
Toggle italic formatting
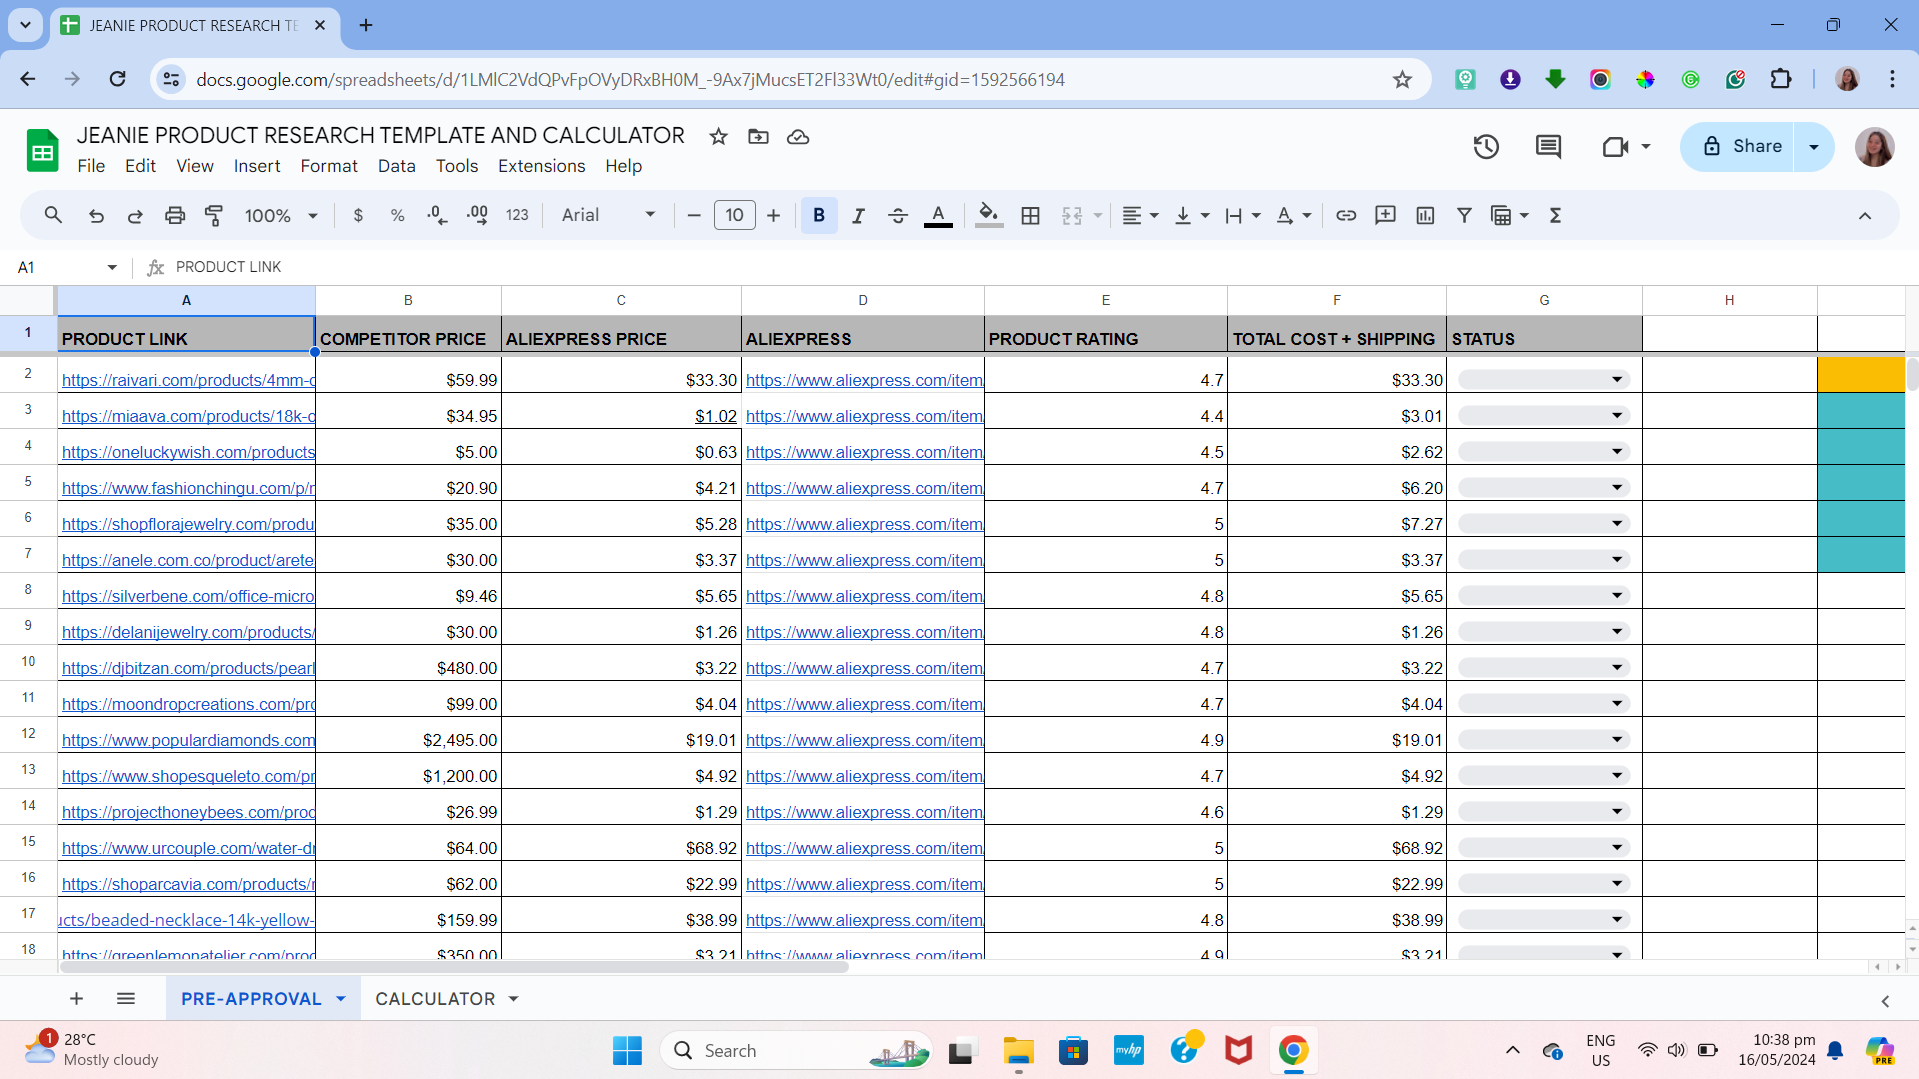tap(858, 215)
